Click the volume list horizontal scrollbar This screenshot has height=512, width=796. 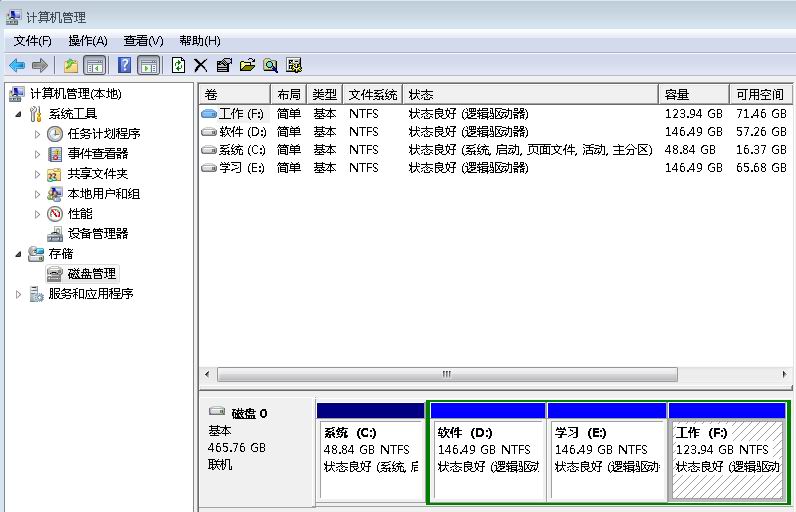[x=446, y=374]
